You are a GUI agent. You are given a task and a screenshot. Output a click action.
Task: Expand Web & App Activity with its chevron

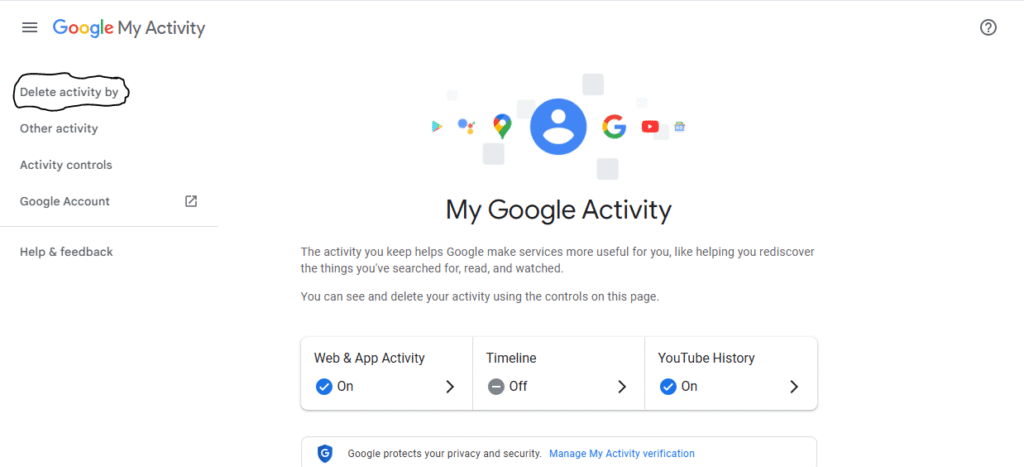pyautogui.click(x=450, y=387)
